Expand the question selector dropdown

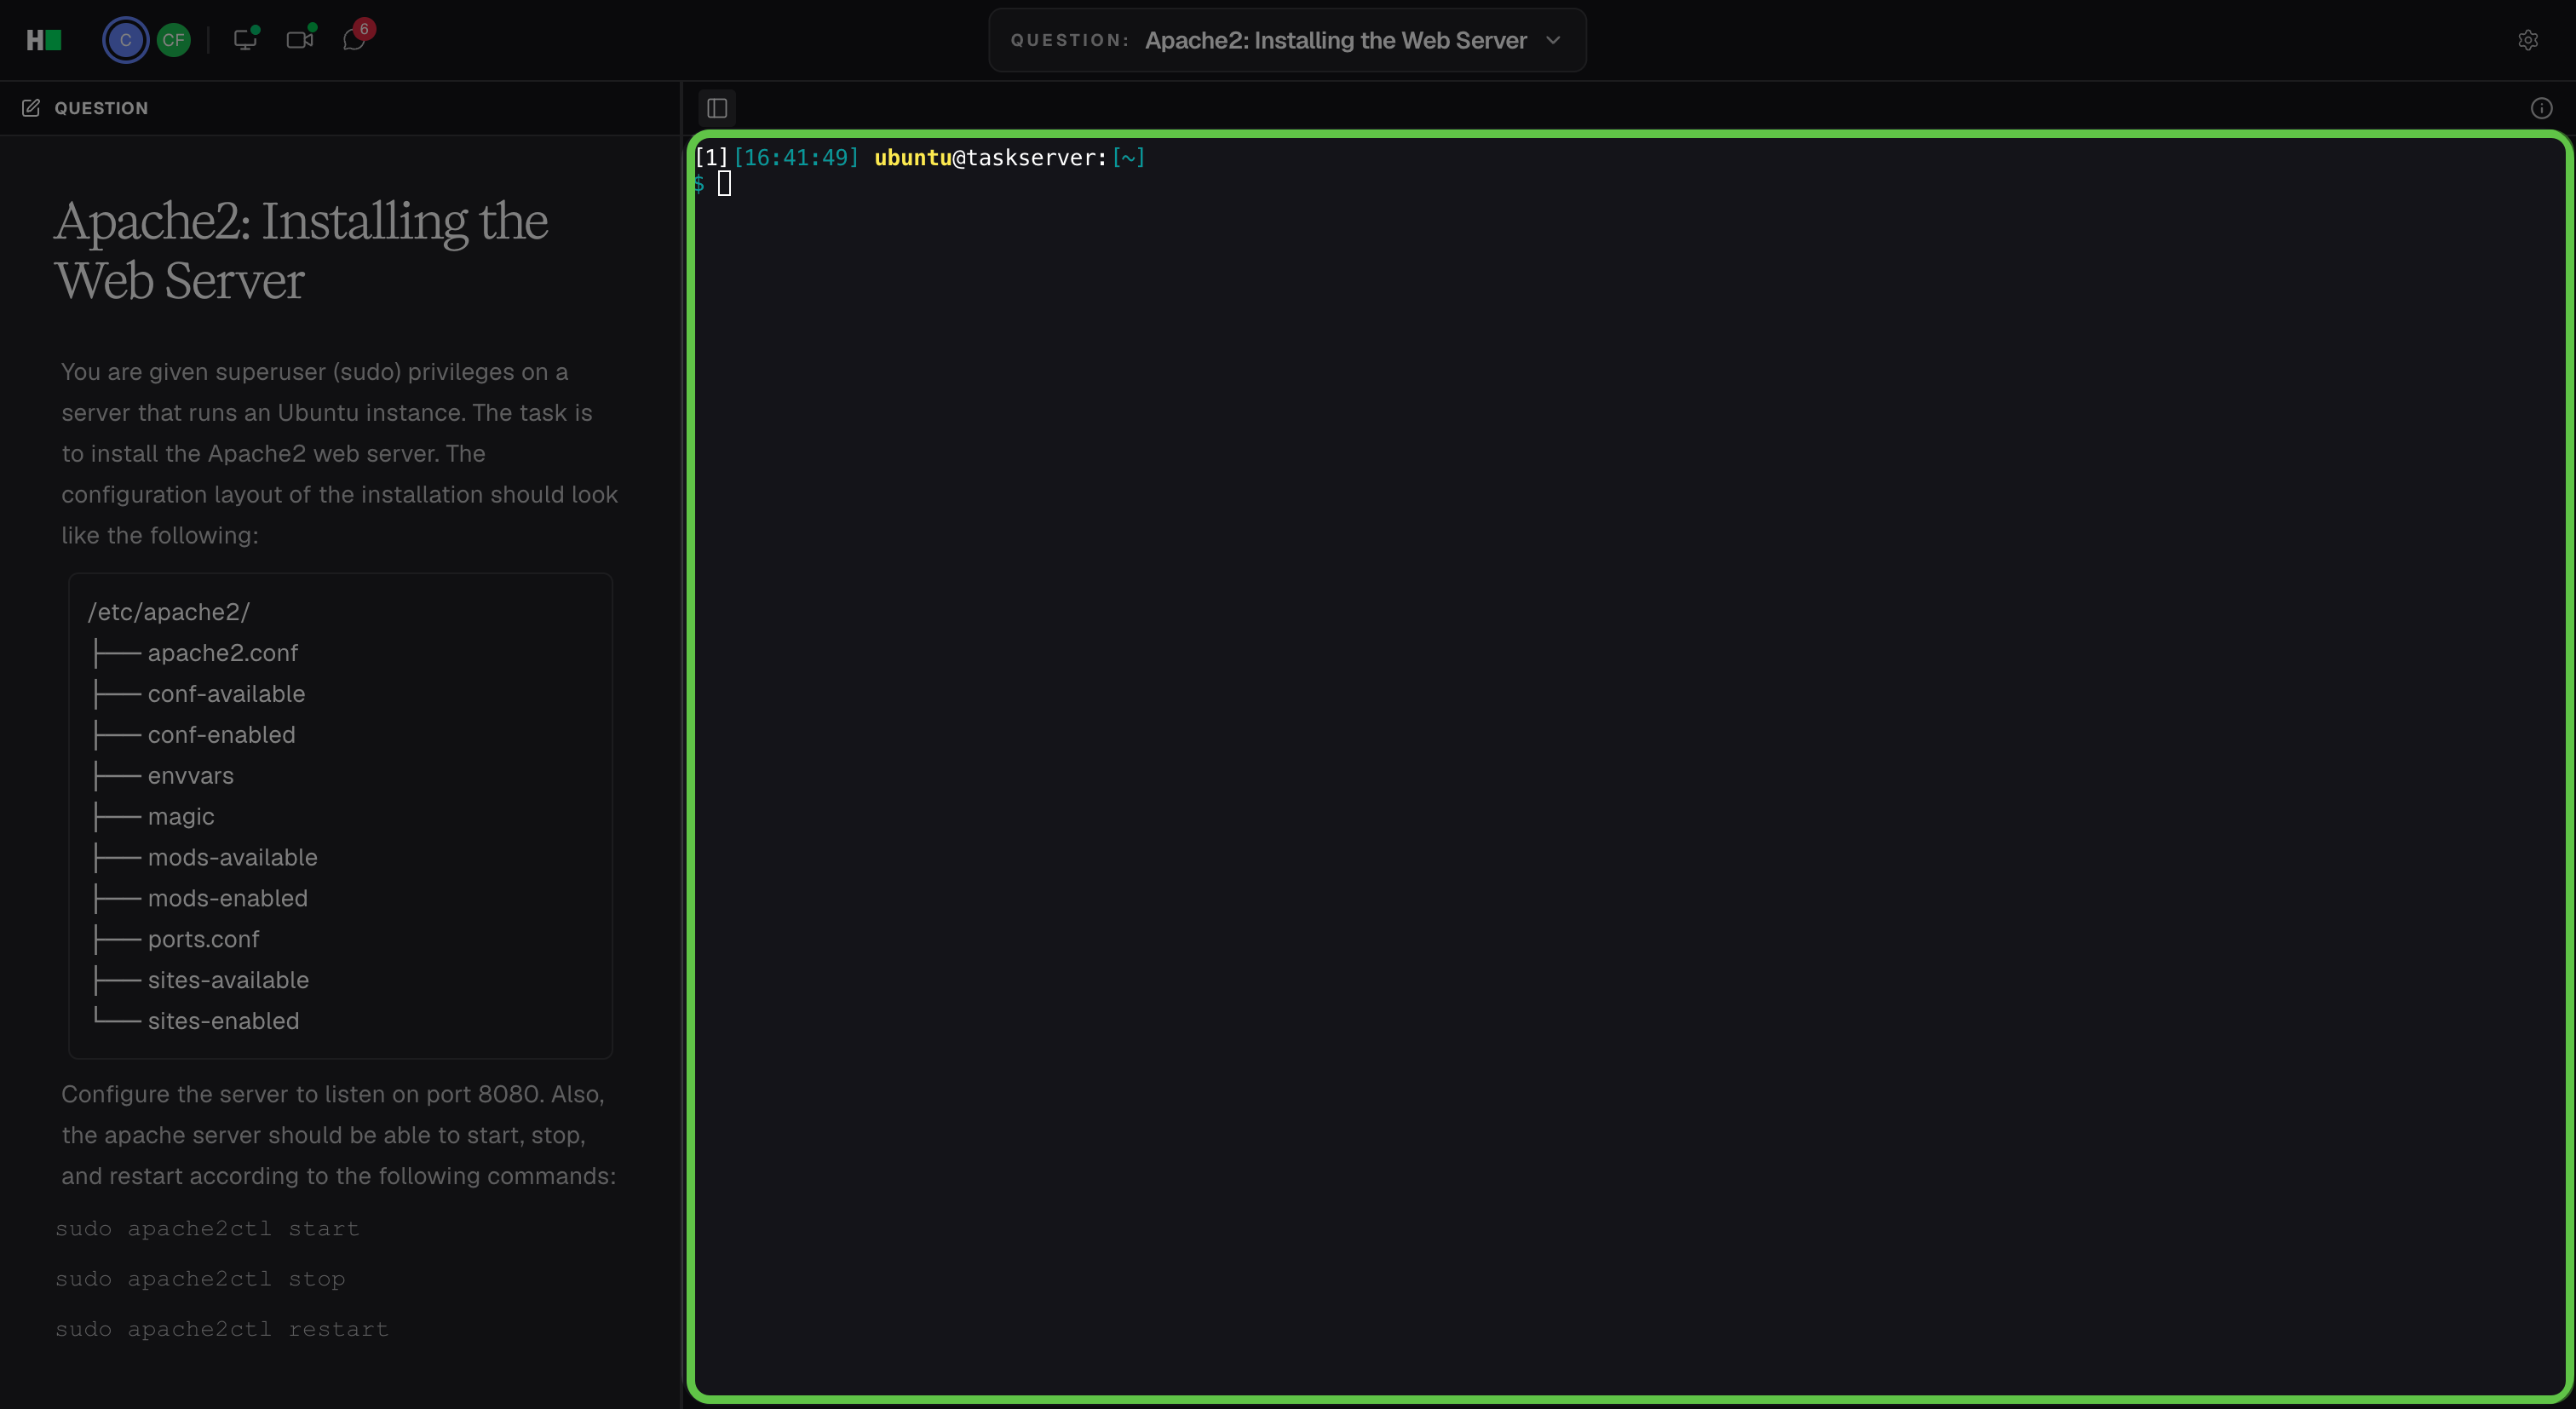(1287, 40)
